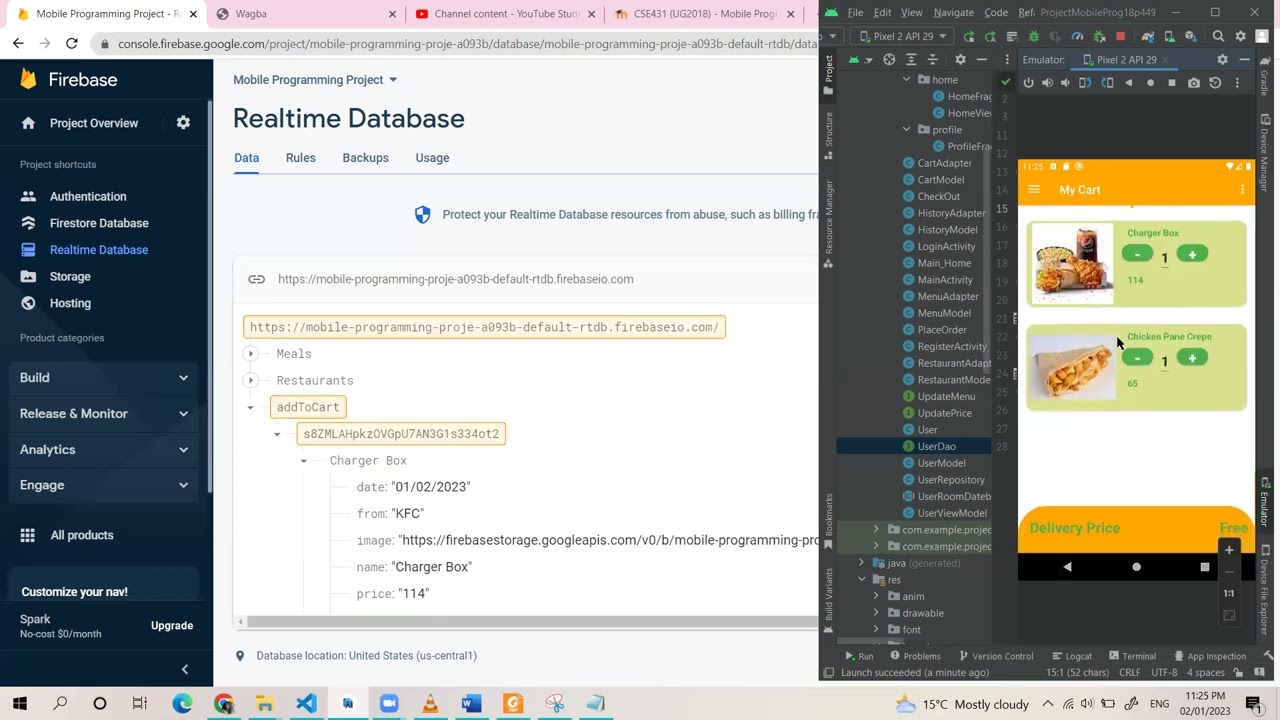This screenshot has width=1280, height=720.
Task: Open overflow menu in My Cart app bar
Action: tap(1242, 190)
